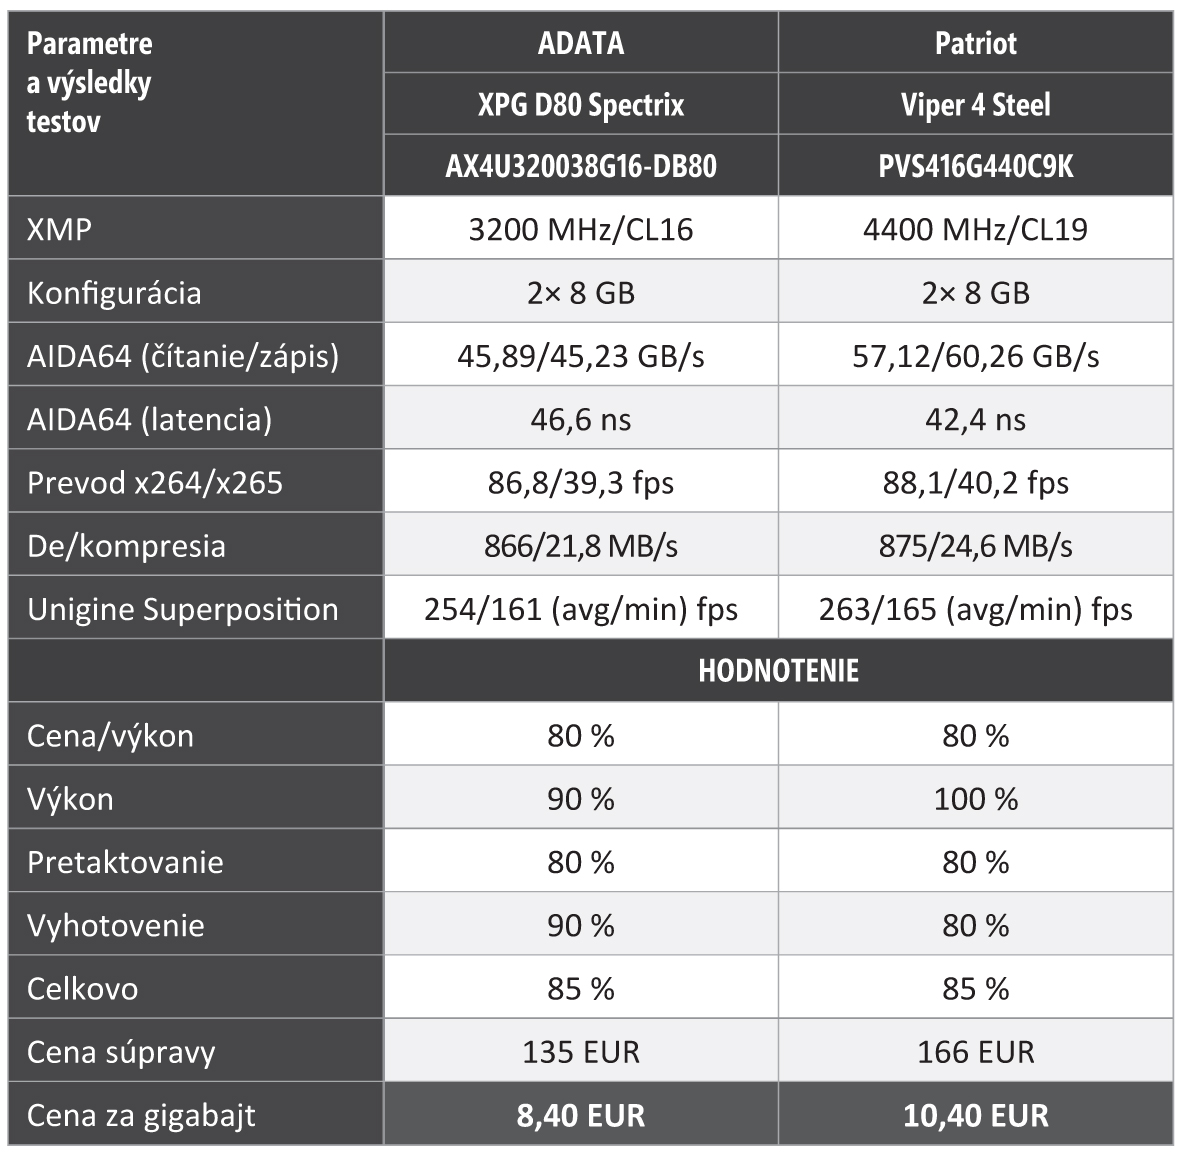Click the Prevod x264/x265 row label
Screen dimensions: 1181x1156
pyautogui.click(x=155, y=483)
